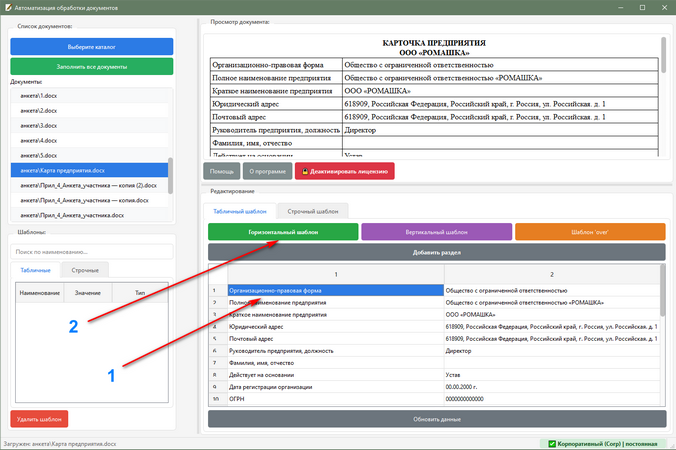
Task: Select row header '1' in editing table
Action: (218, 291)
